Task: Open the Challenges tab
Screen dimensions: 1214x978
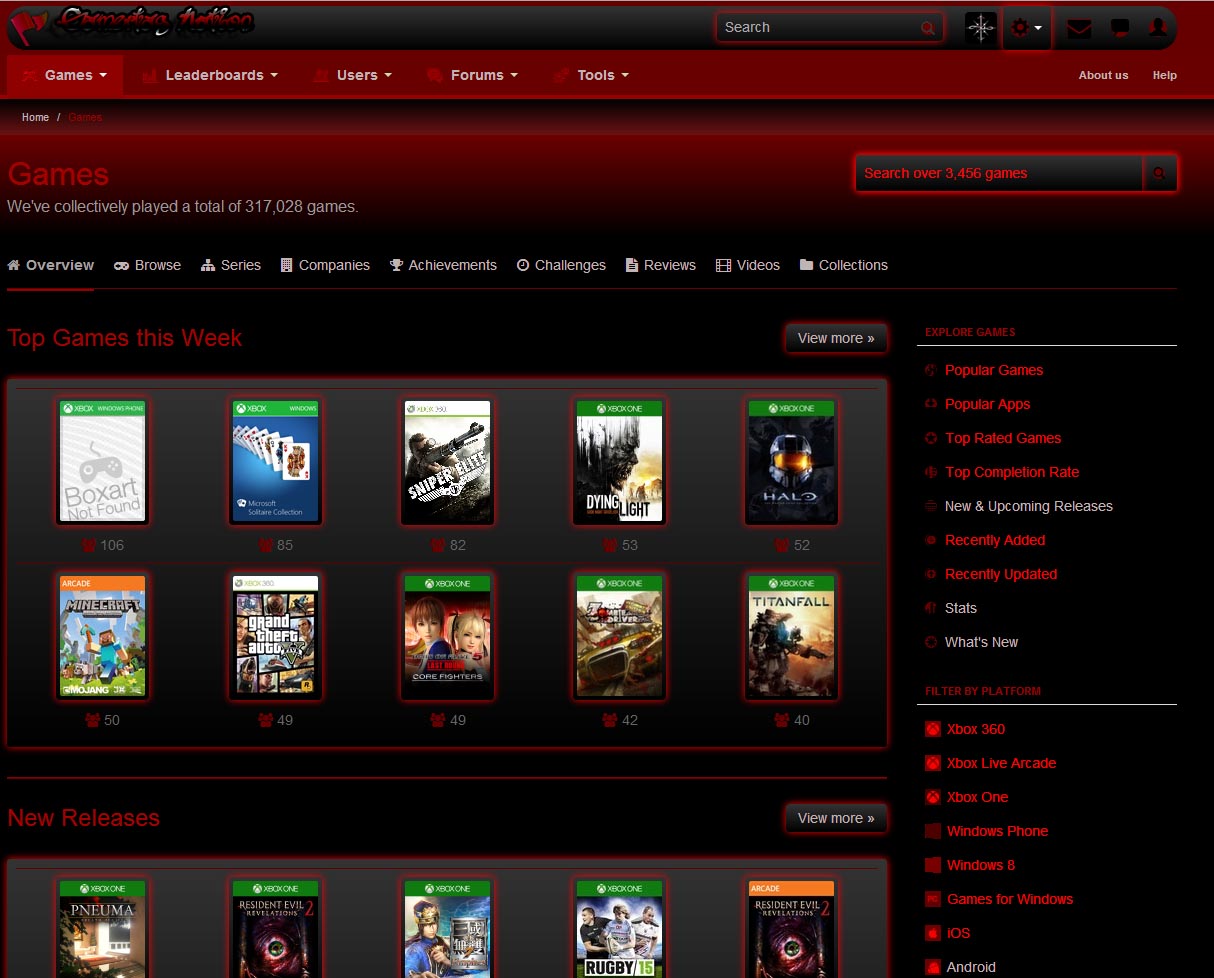Action: point(561,265)
